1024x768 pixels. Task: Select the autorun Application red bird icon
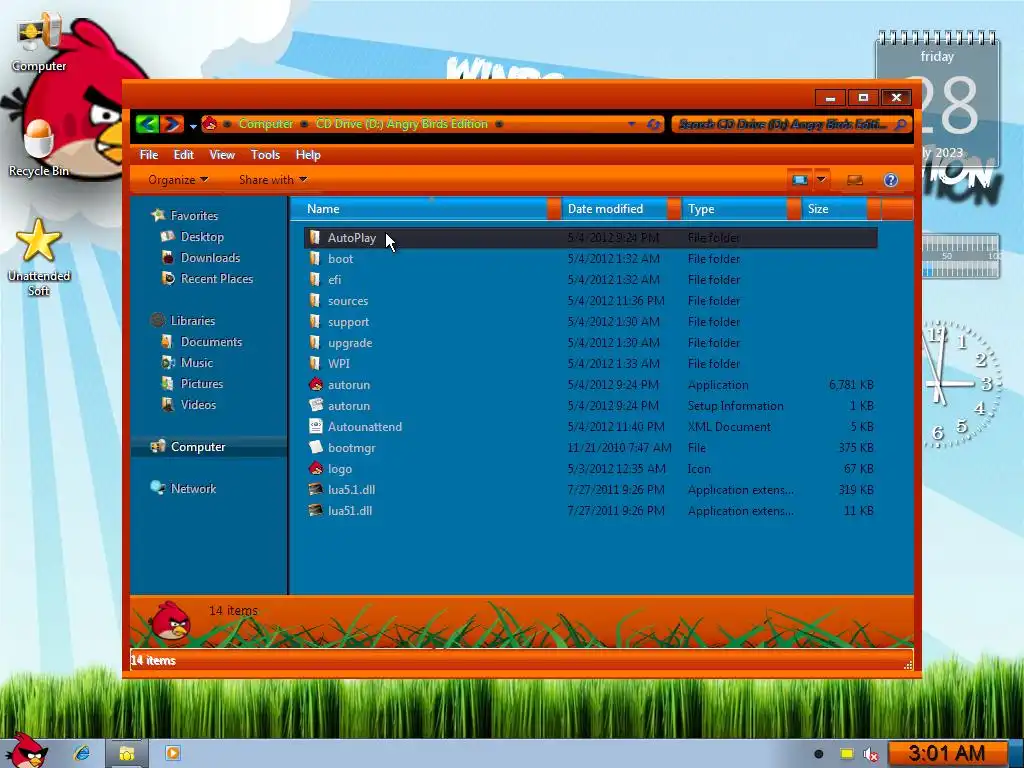[315, 384]
